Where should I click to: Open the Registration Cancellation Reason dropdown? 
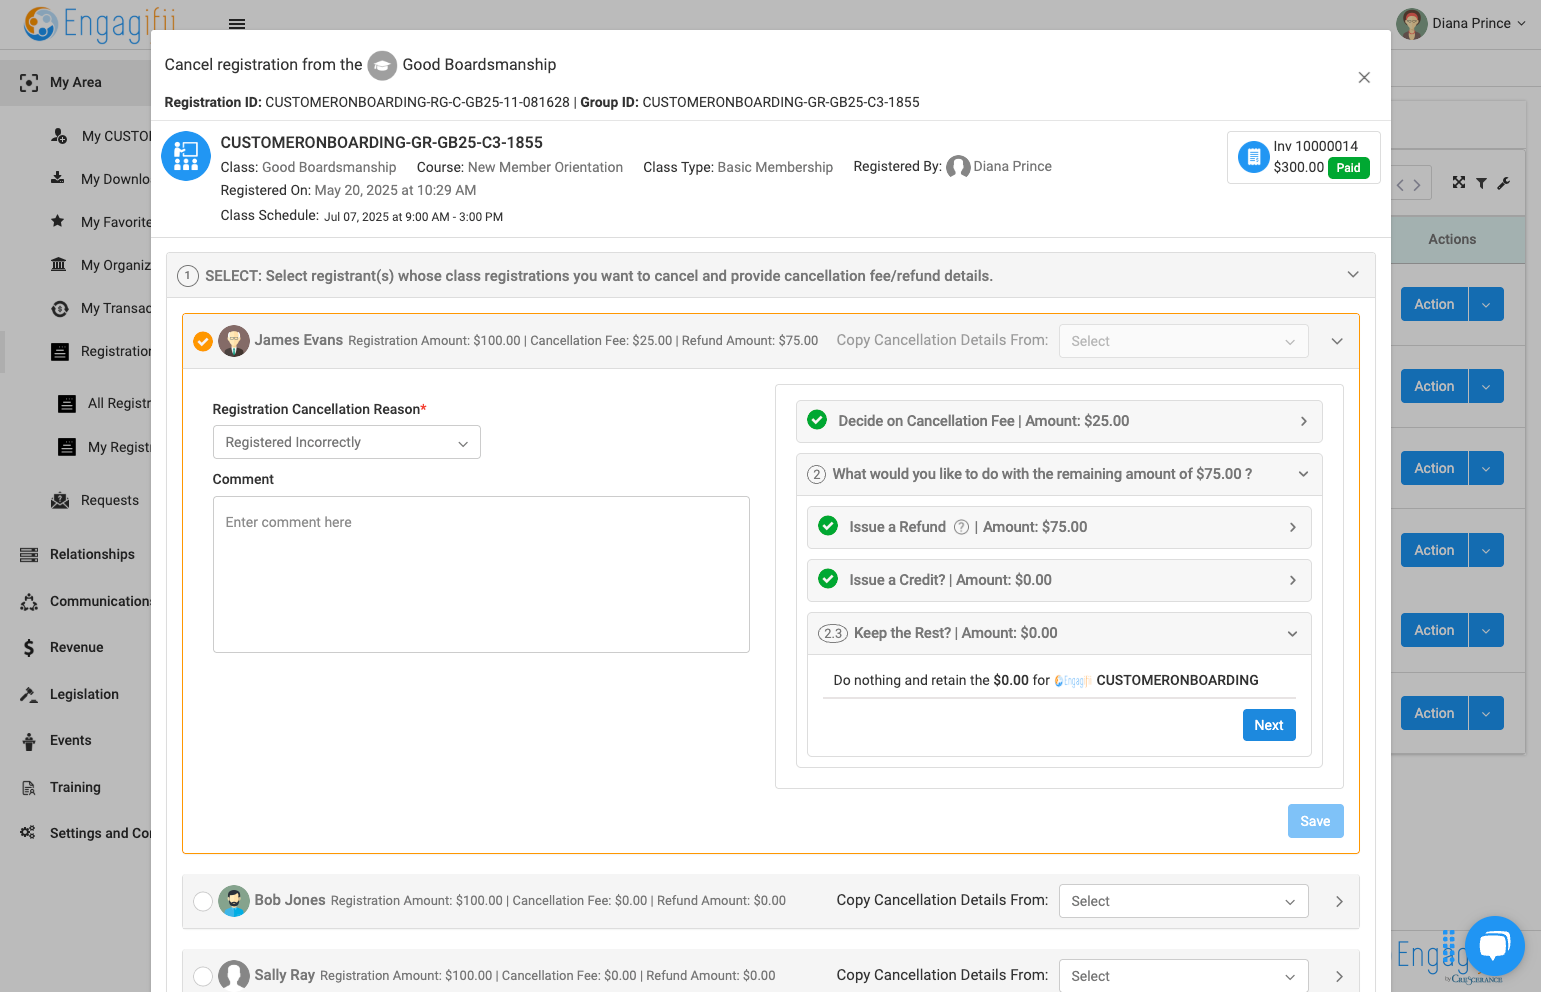click(347, 442)
